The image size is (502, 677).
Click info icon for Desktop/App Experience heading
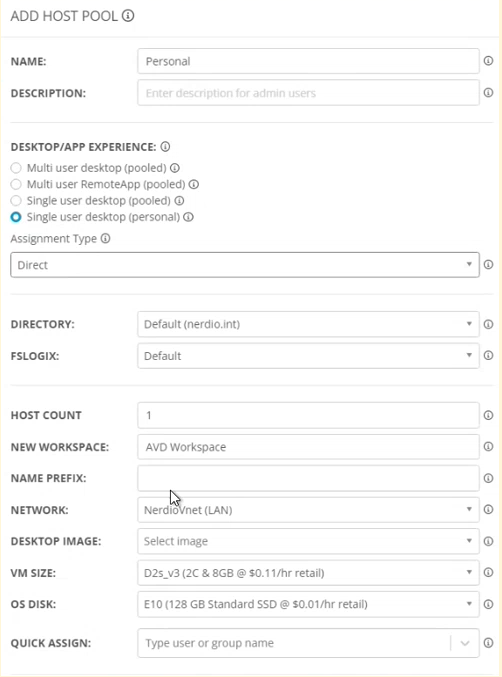point(165,147)
